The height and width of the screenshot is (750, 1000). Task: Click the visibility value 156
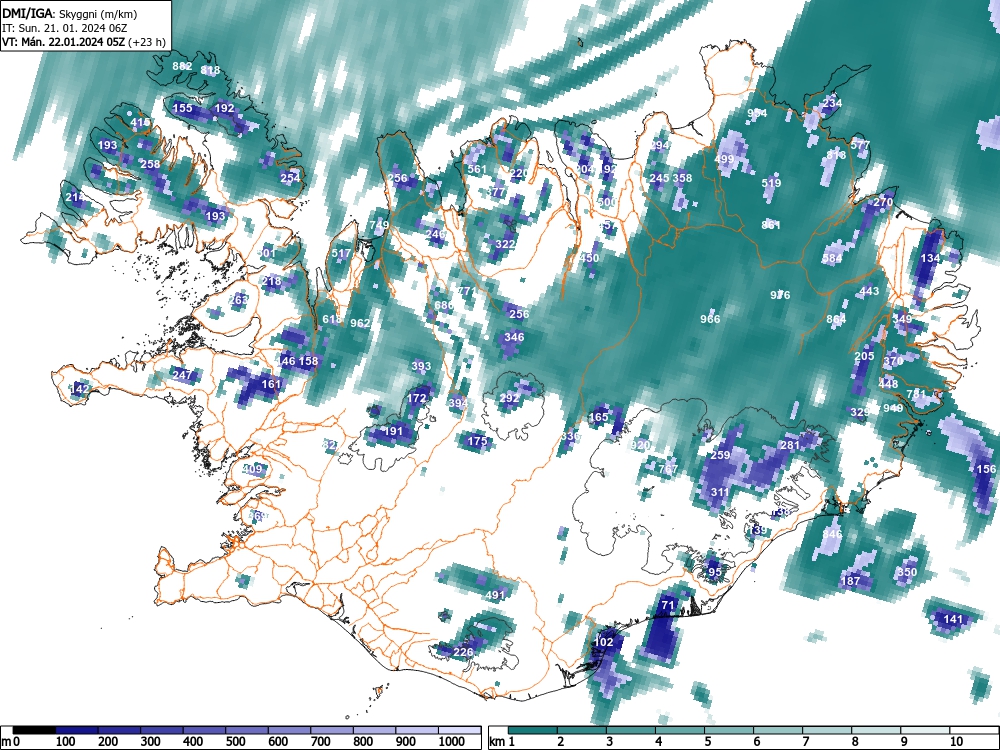(986, 469)
